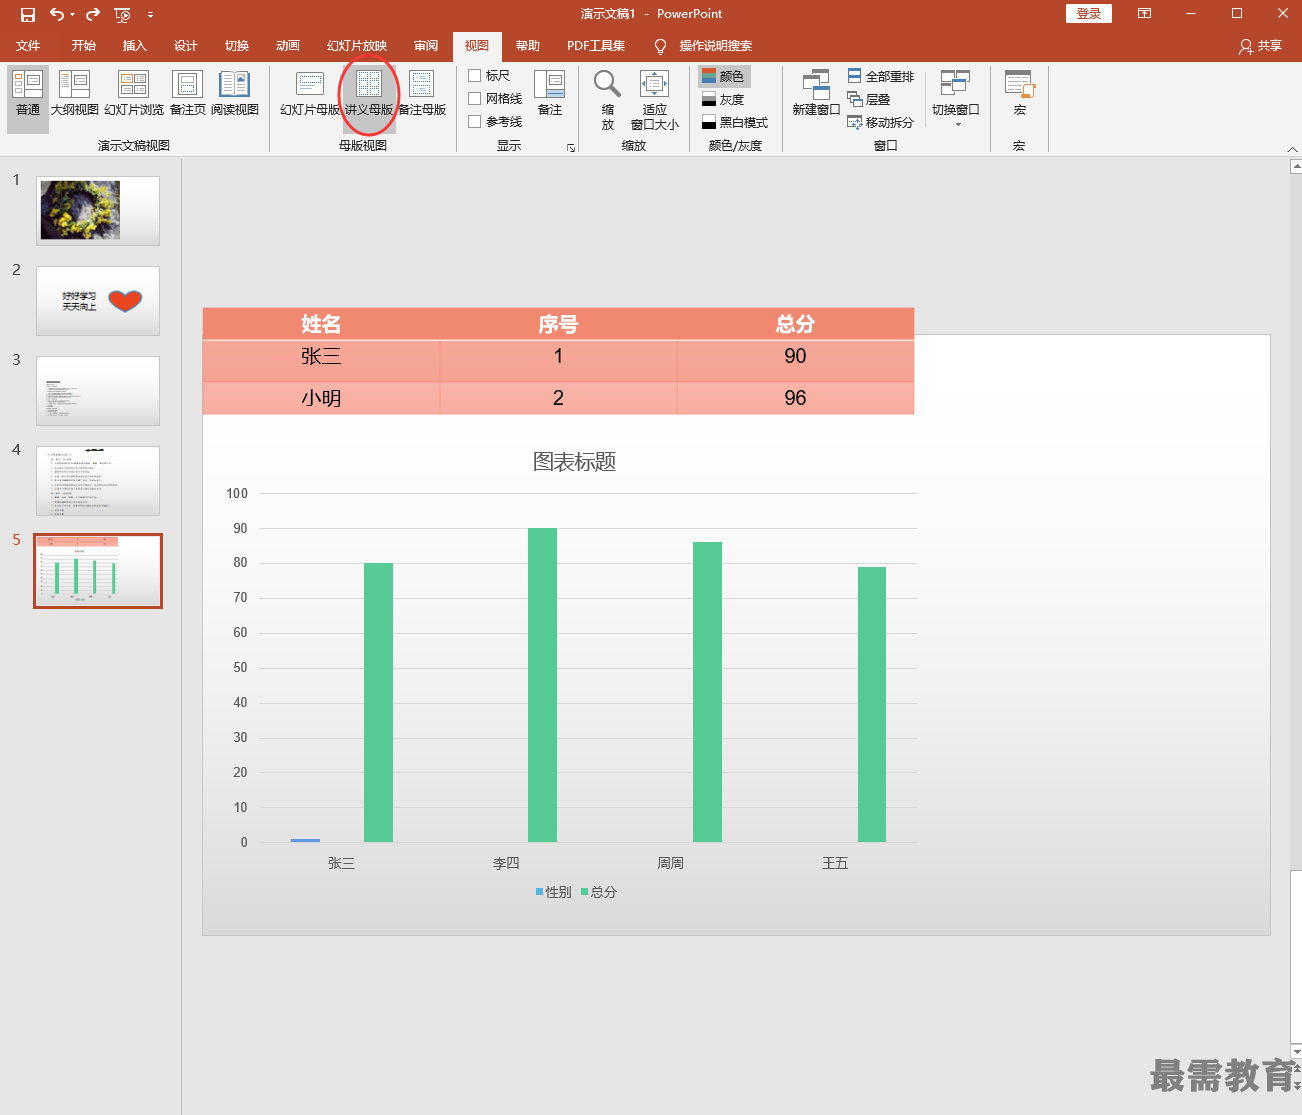Select Black and White (黑白模式)
Image resolution: width=1302 pixels, height=1115 pixels.
point(735,122)
